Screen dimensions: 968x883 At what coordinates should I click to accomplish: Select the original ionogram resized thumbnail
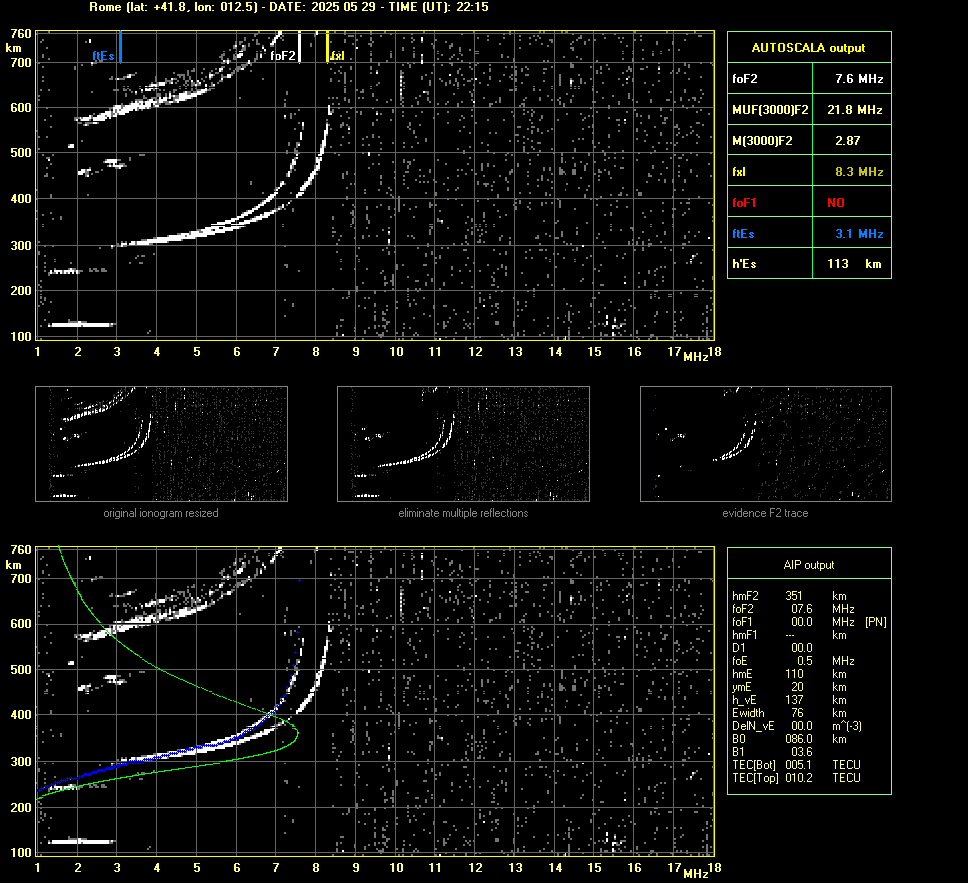[x=161, y=444]
